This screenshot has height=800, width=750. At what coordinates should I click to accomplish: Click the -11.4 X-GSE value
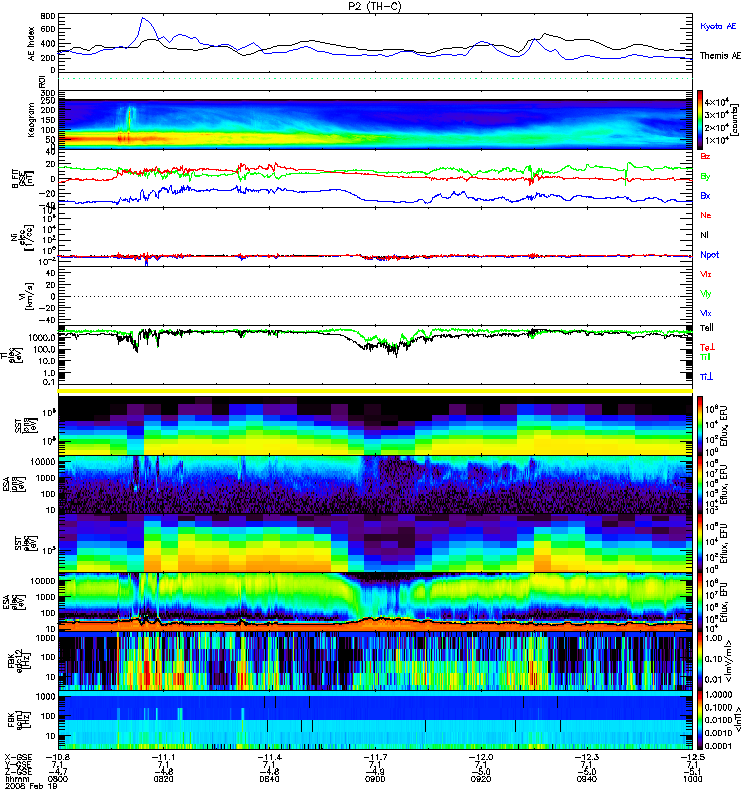269,757
